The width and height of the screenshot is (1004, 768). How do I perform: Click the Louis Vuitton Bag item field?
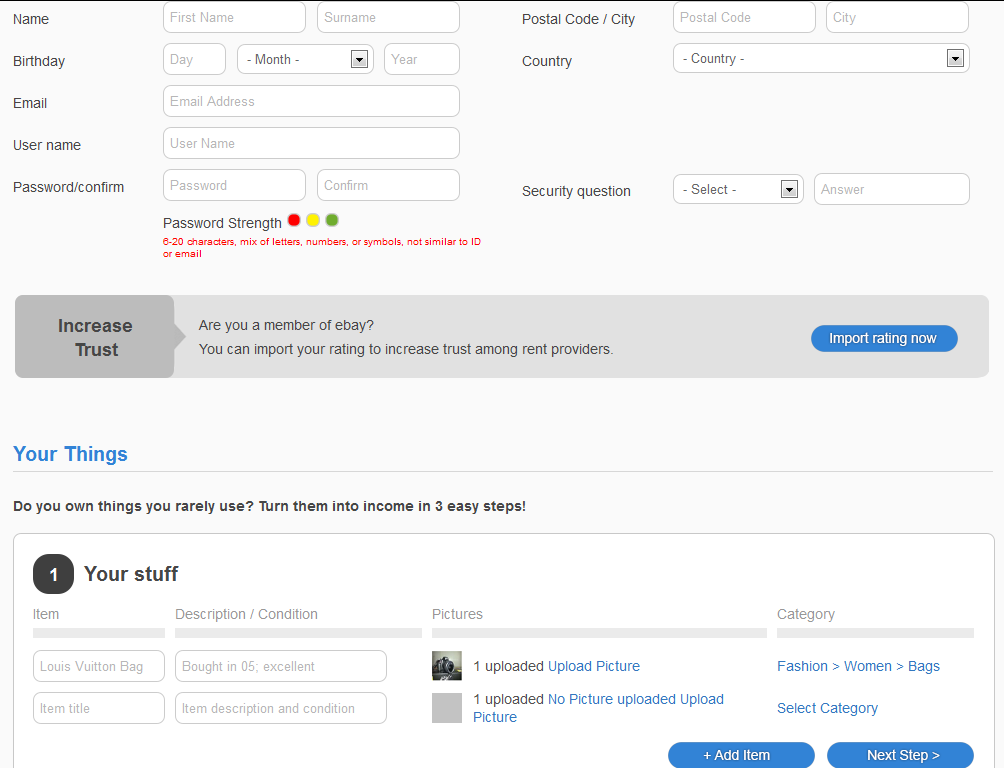[x=99, y=666]
